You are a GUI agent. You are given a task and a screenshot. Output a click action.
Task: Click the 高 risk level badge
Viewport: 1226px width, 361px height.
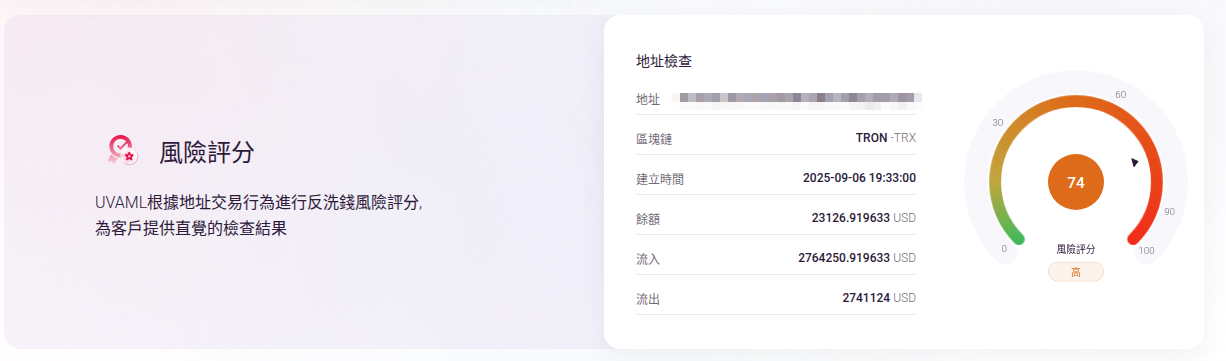tap(1076, 272)
